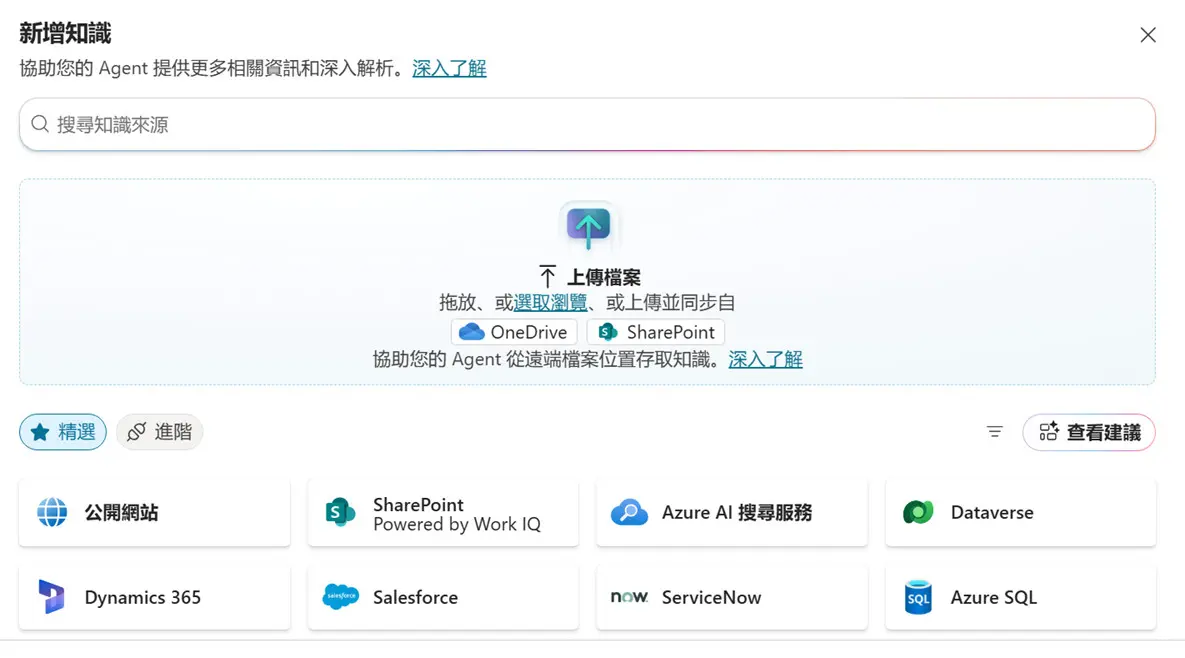Click the 公開網站 globe icon
1185x658 pixels.
point(52,512)
